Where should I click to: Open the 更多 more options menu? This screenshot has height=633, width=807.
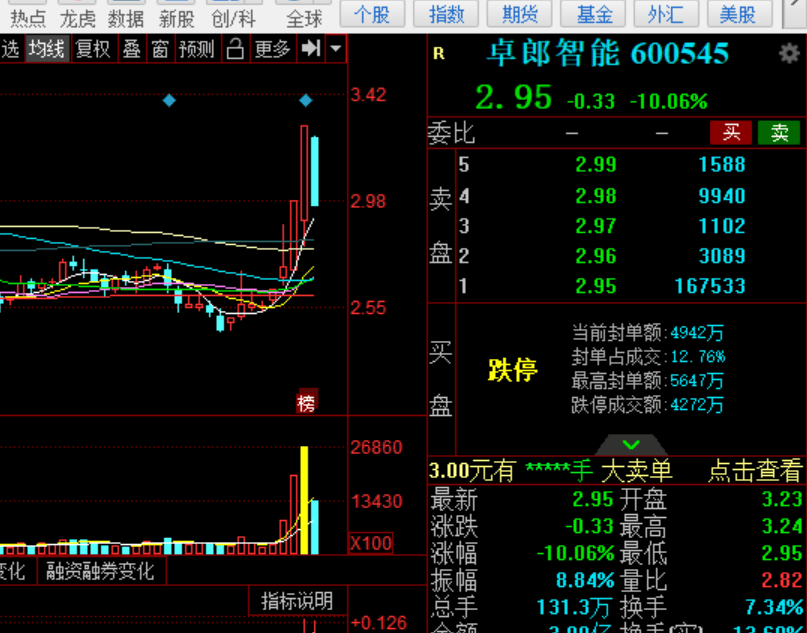272,49
